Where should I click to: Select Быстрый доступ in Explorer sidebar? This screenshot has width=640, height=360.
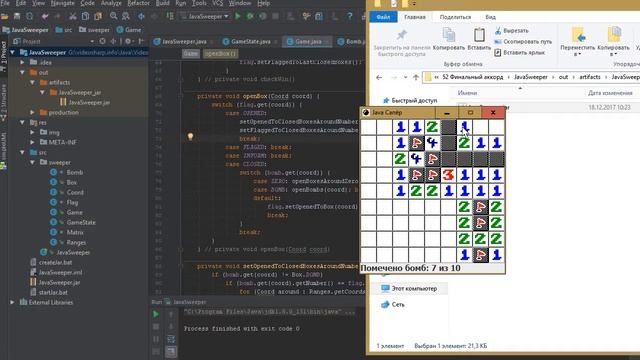[x=410, y=100]
